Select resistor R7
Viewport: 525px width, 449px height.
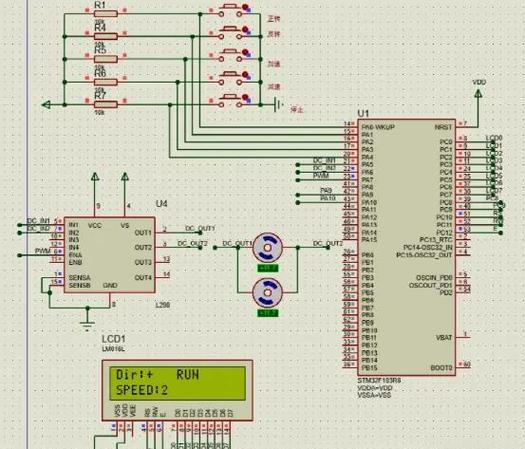coord(105,104)
